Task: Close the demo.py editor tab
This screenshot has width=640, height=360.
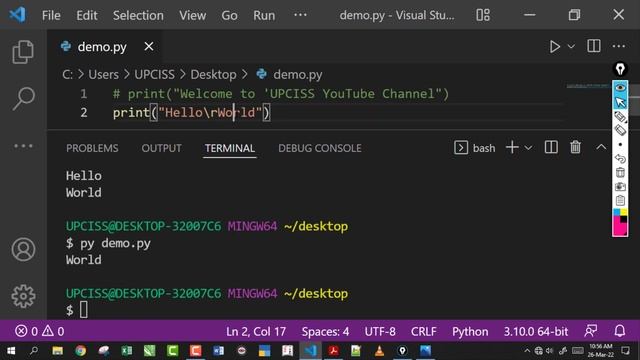Action: tap(149, 47)
